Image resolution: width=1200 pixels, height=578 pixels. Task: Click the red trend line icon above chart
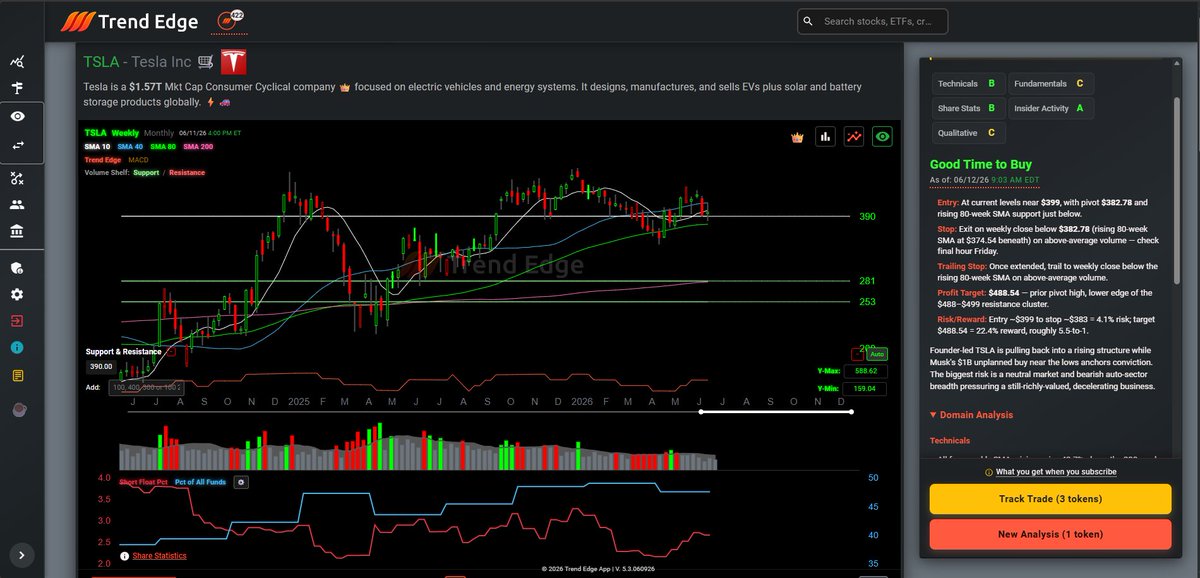[x=854, y=137]
